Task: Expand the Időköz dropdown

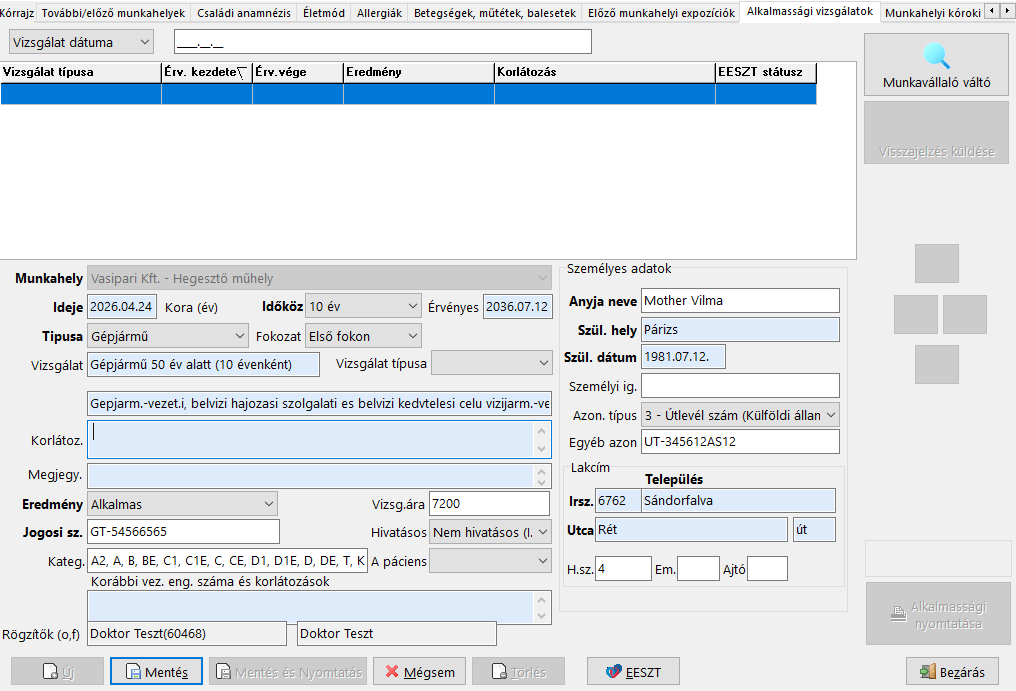Action: click(363, 306)
